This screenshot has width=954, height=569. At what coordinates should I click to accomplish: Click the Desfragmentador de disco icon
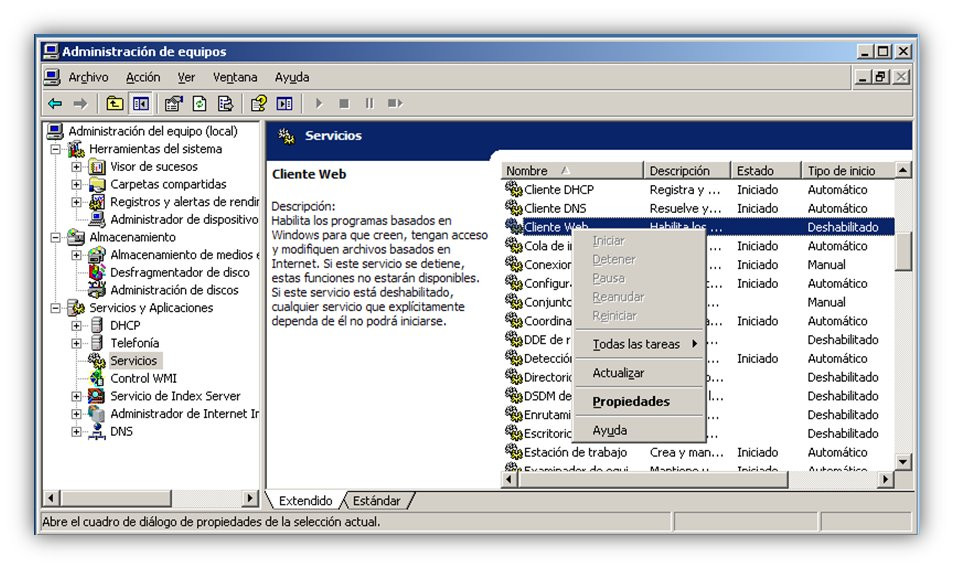[x=97, y=272]
